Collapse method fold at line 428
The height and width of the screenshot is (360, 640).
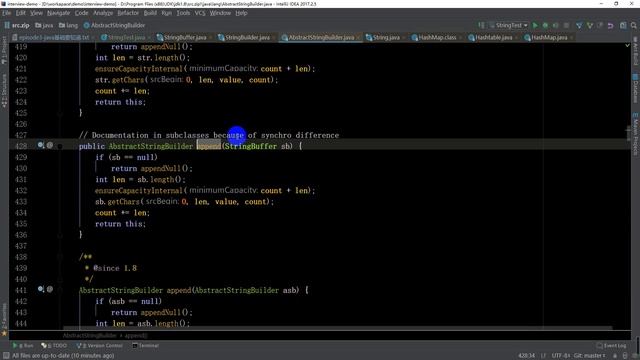(x=60, y=146)
